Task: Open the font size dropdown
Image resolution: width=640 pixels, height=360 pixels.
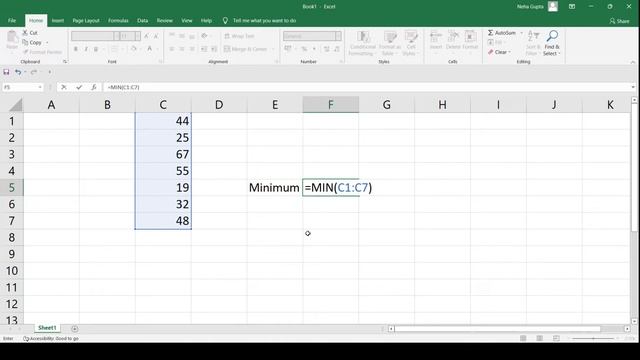Action: [138, 36]
